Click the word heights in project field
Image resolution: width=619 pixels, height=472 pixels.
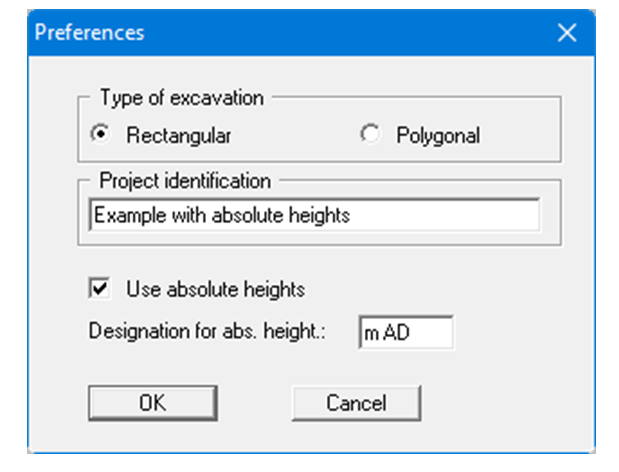pyautogui.click(x=319, y=215)
